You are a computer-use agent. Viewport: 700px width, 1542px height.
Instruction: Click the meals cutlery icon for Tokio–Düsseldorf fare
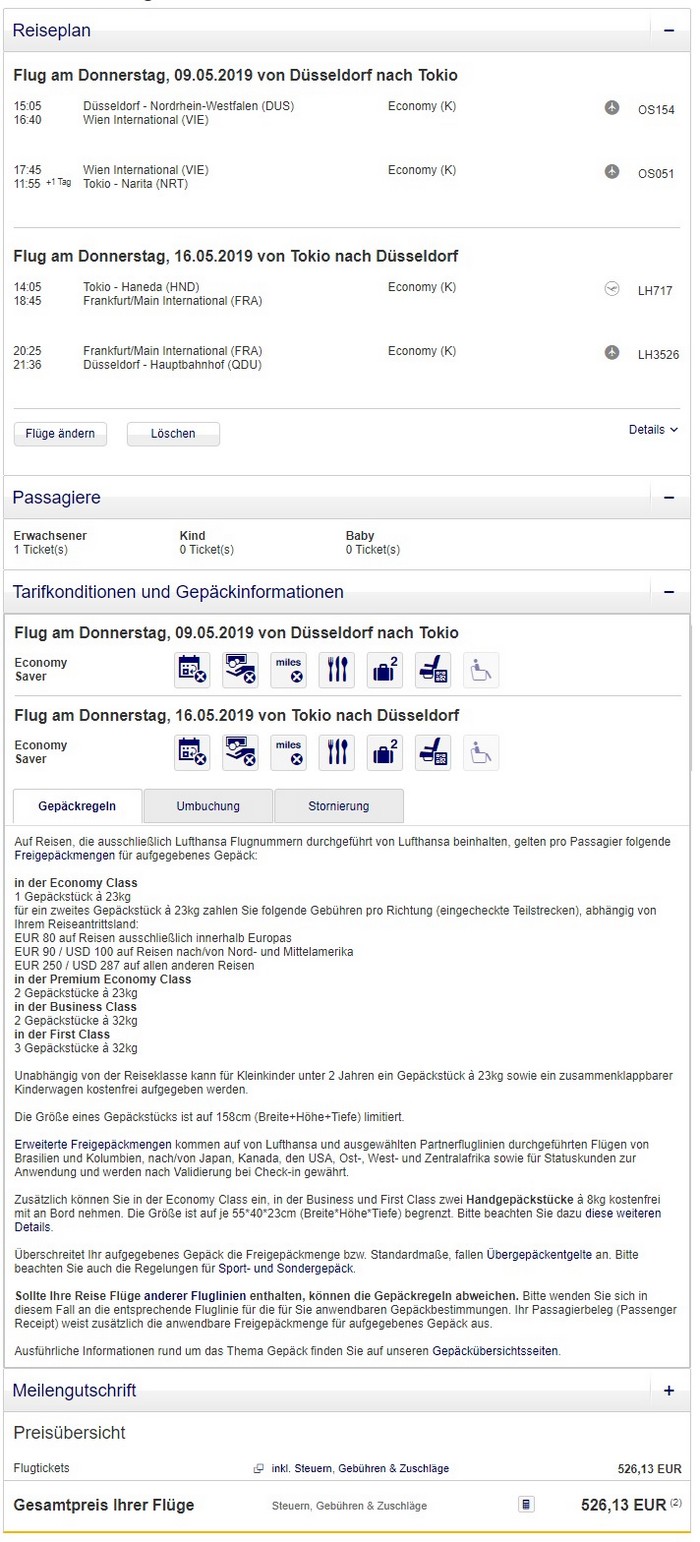tap(337, 752)
